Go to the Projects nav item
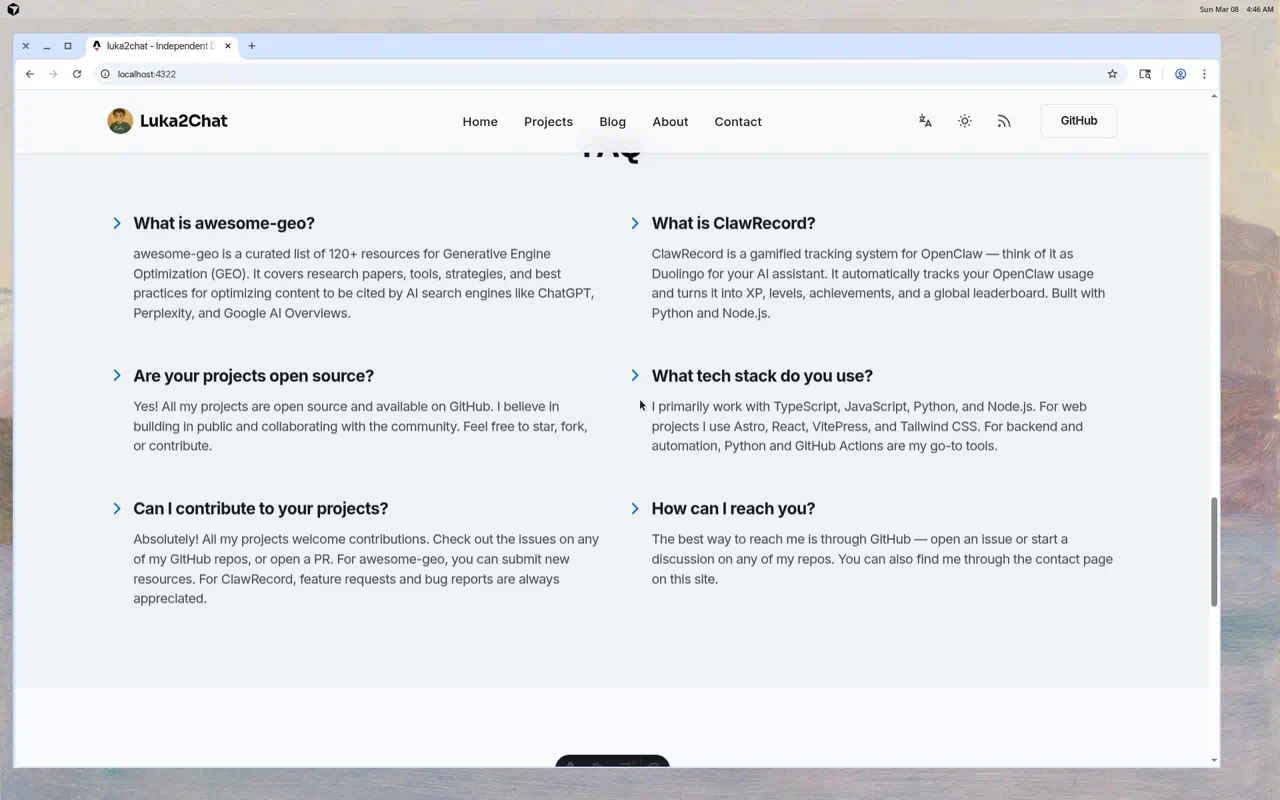The image size is (1280, 800). click(548, 122)
